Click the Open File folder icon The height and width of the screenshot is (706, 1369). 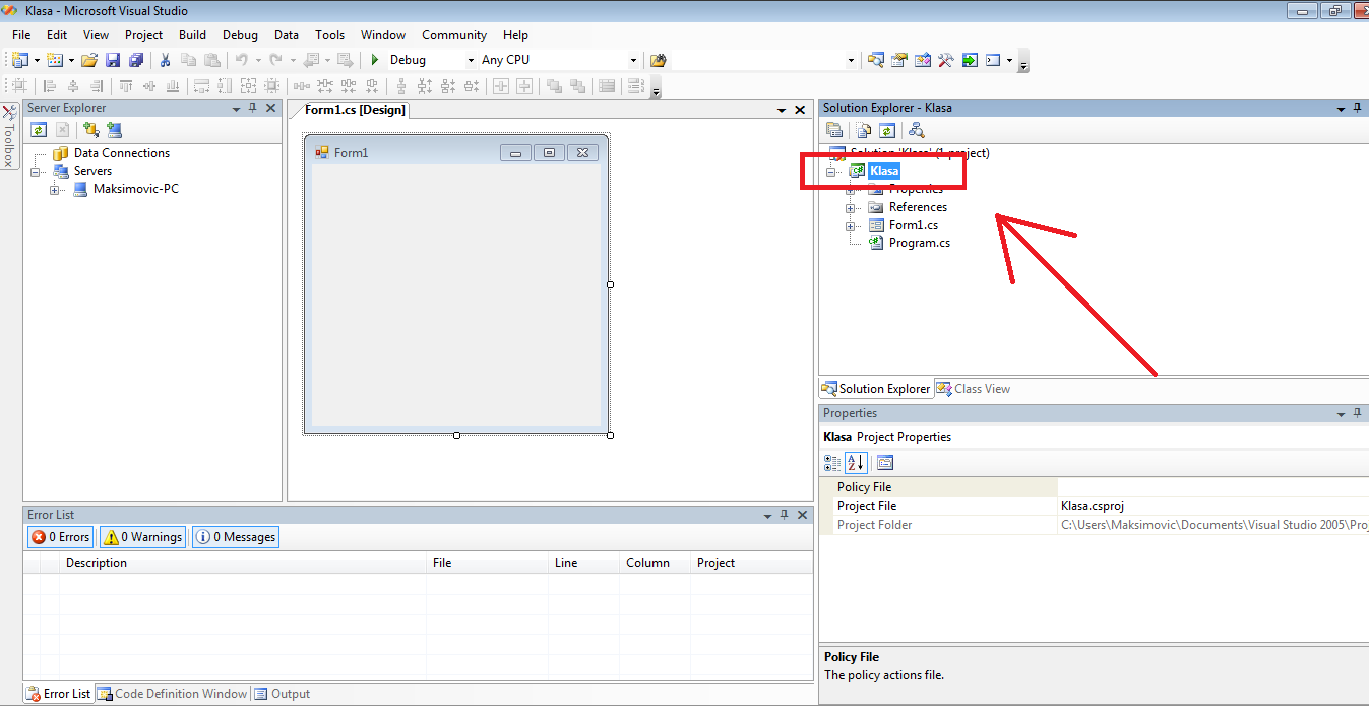click(90, 60)
